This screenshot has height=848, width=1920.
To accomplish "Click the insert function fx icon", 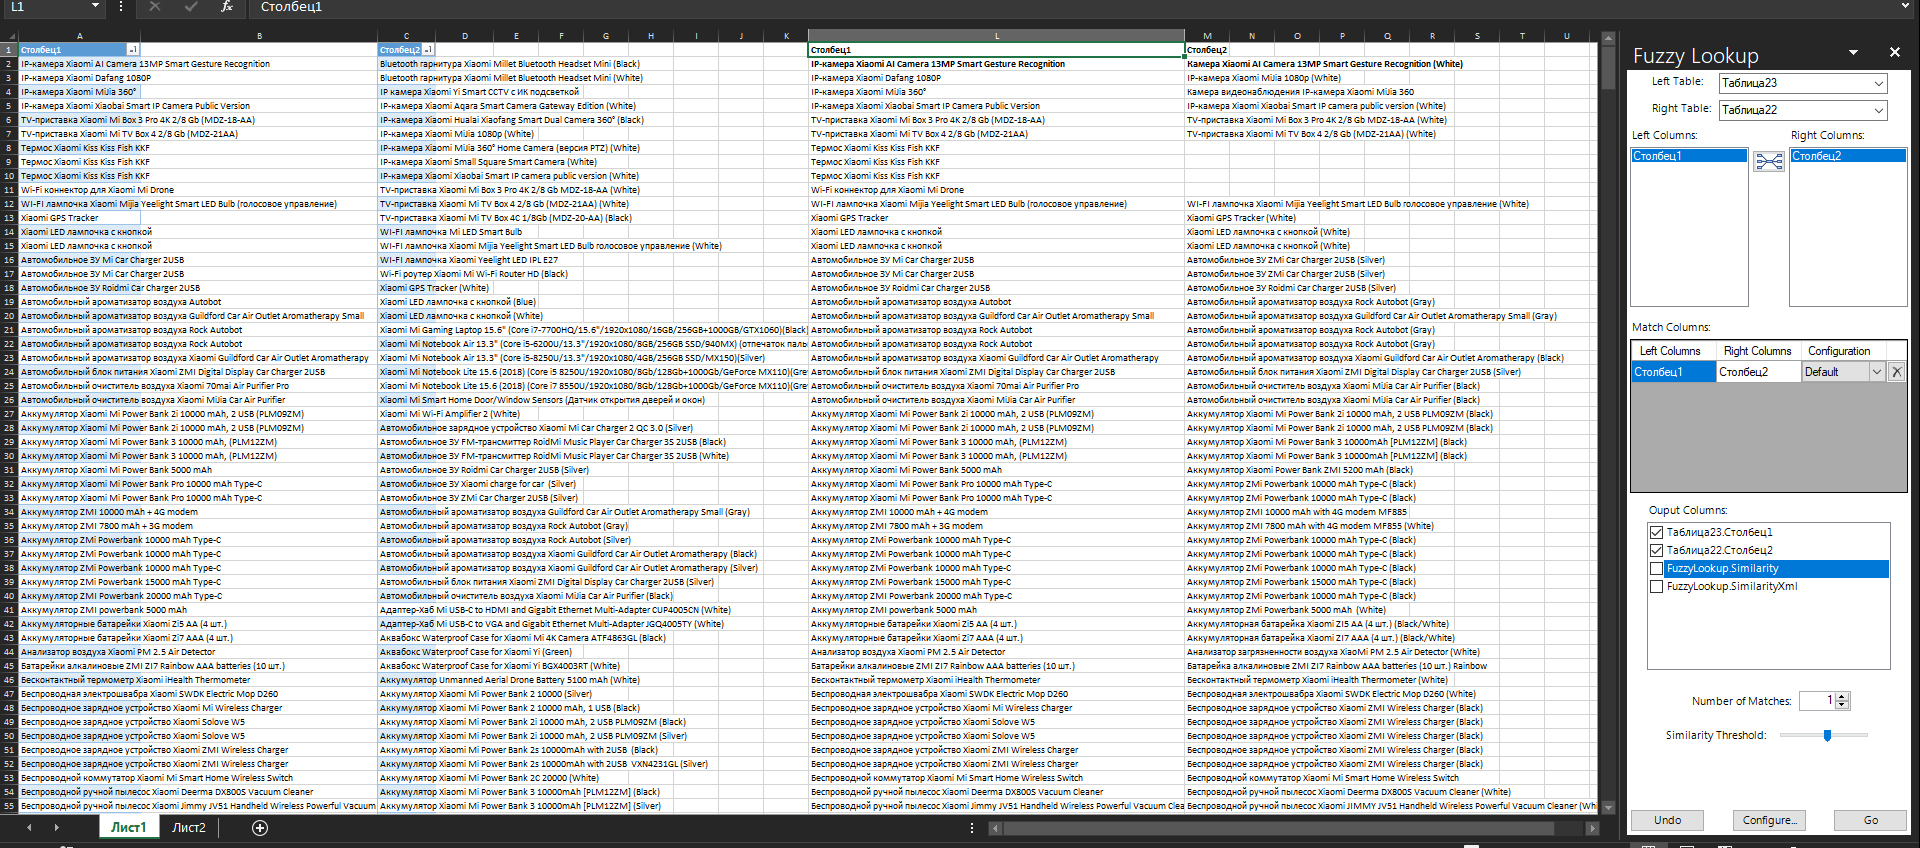I will pyautogui.click(x=227, y=7).
